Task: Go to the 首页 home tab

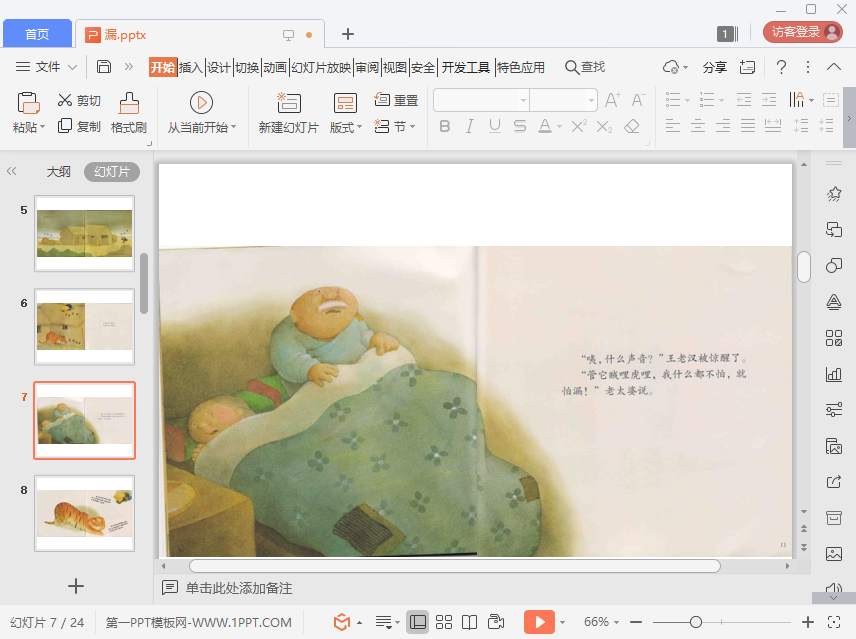Action: [x=37, y=34]
